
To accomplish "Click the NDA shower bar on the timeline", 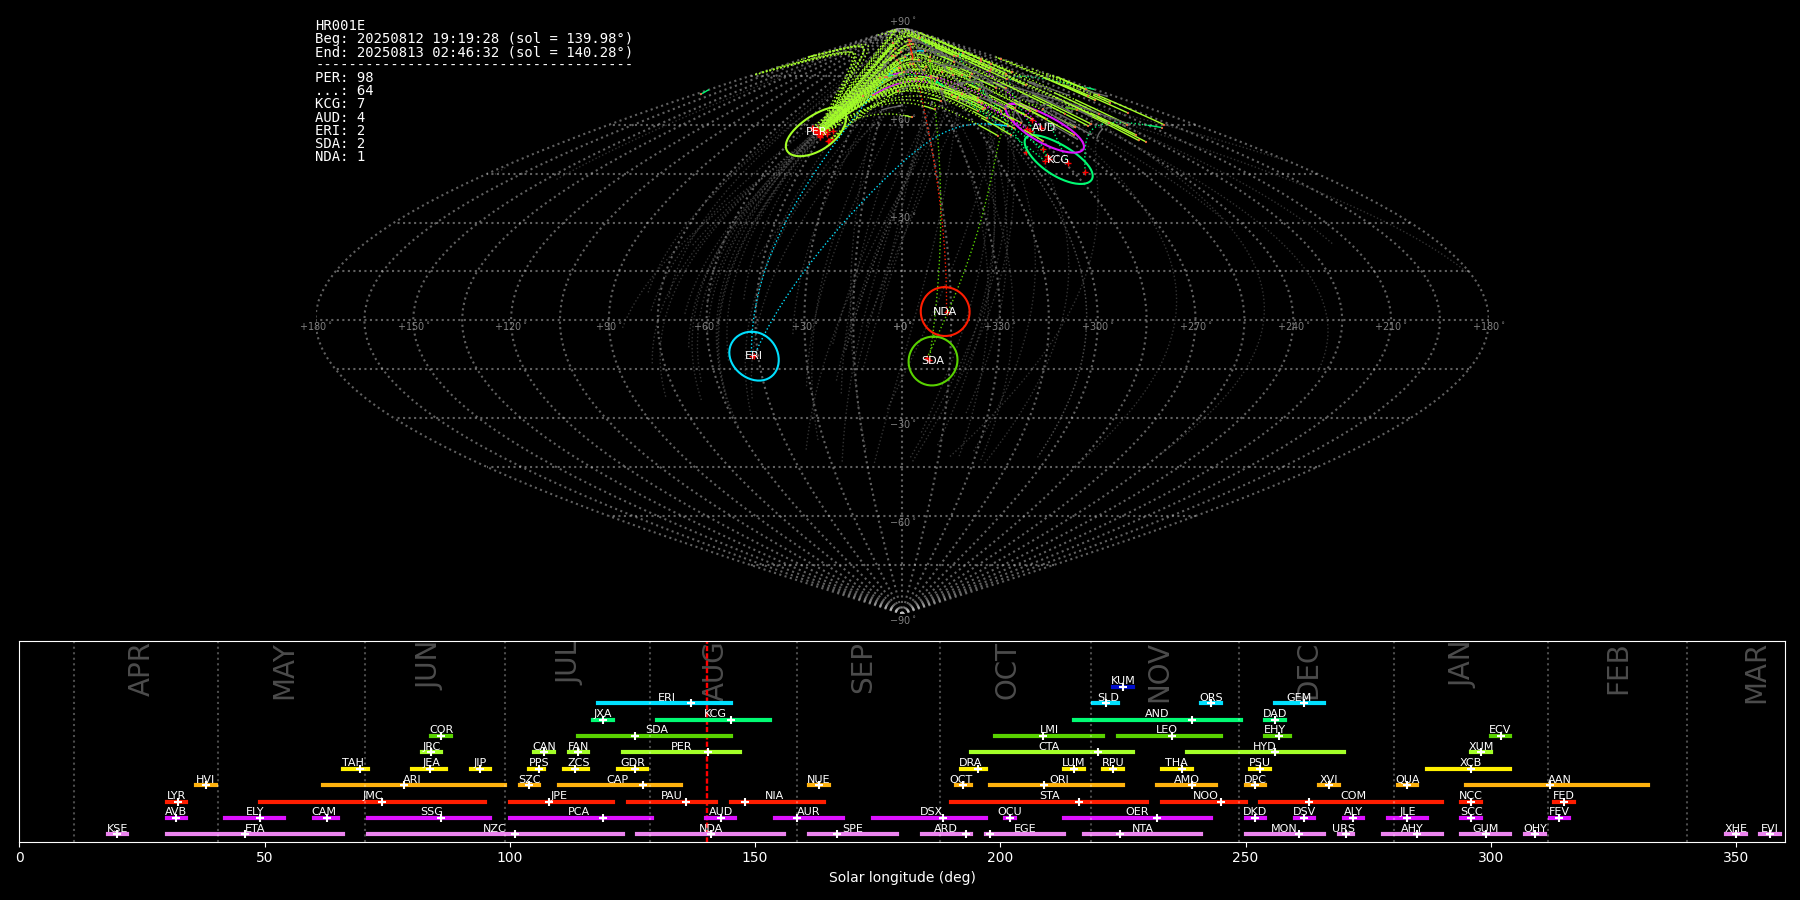I will (710, 834).
